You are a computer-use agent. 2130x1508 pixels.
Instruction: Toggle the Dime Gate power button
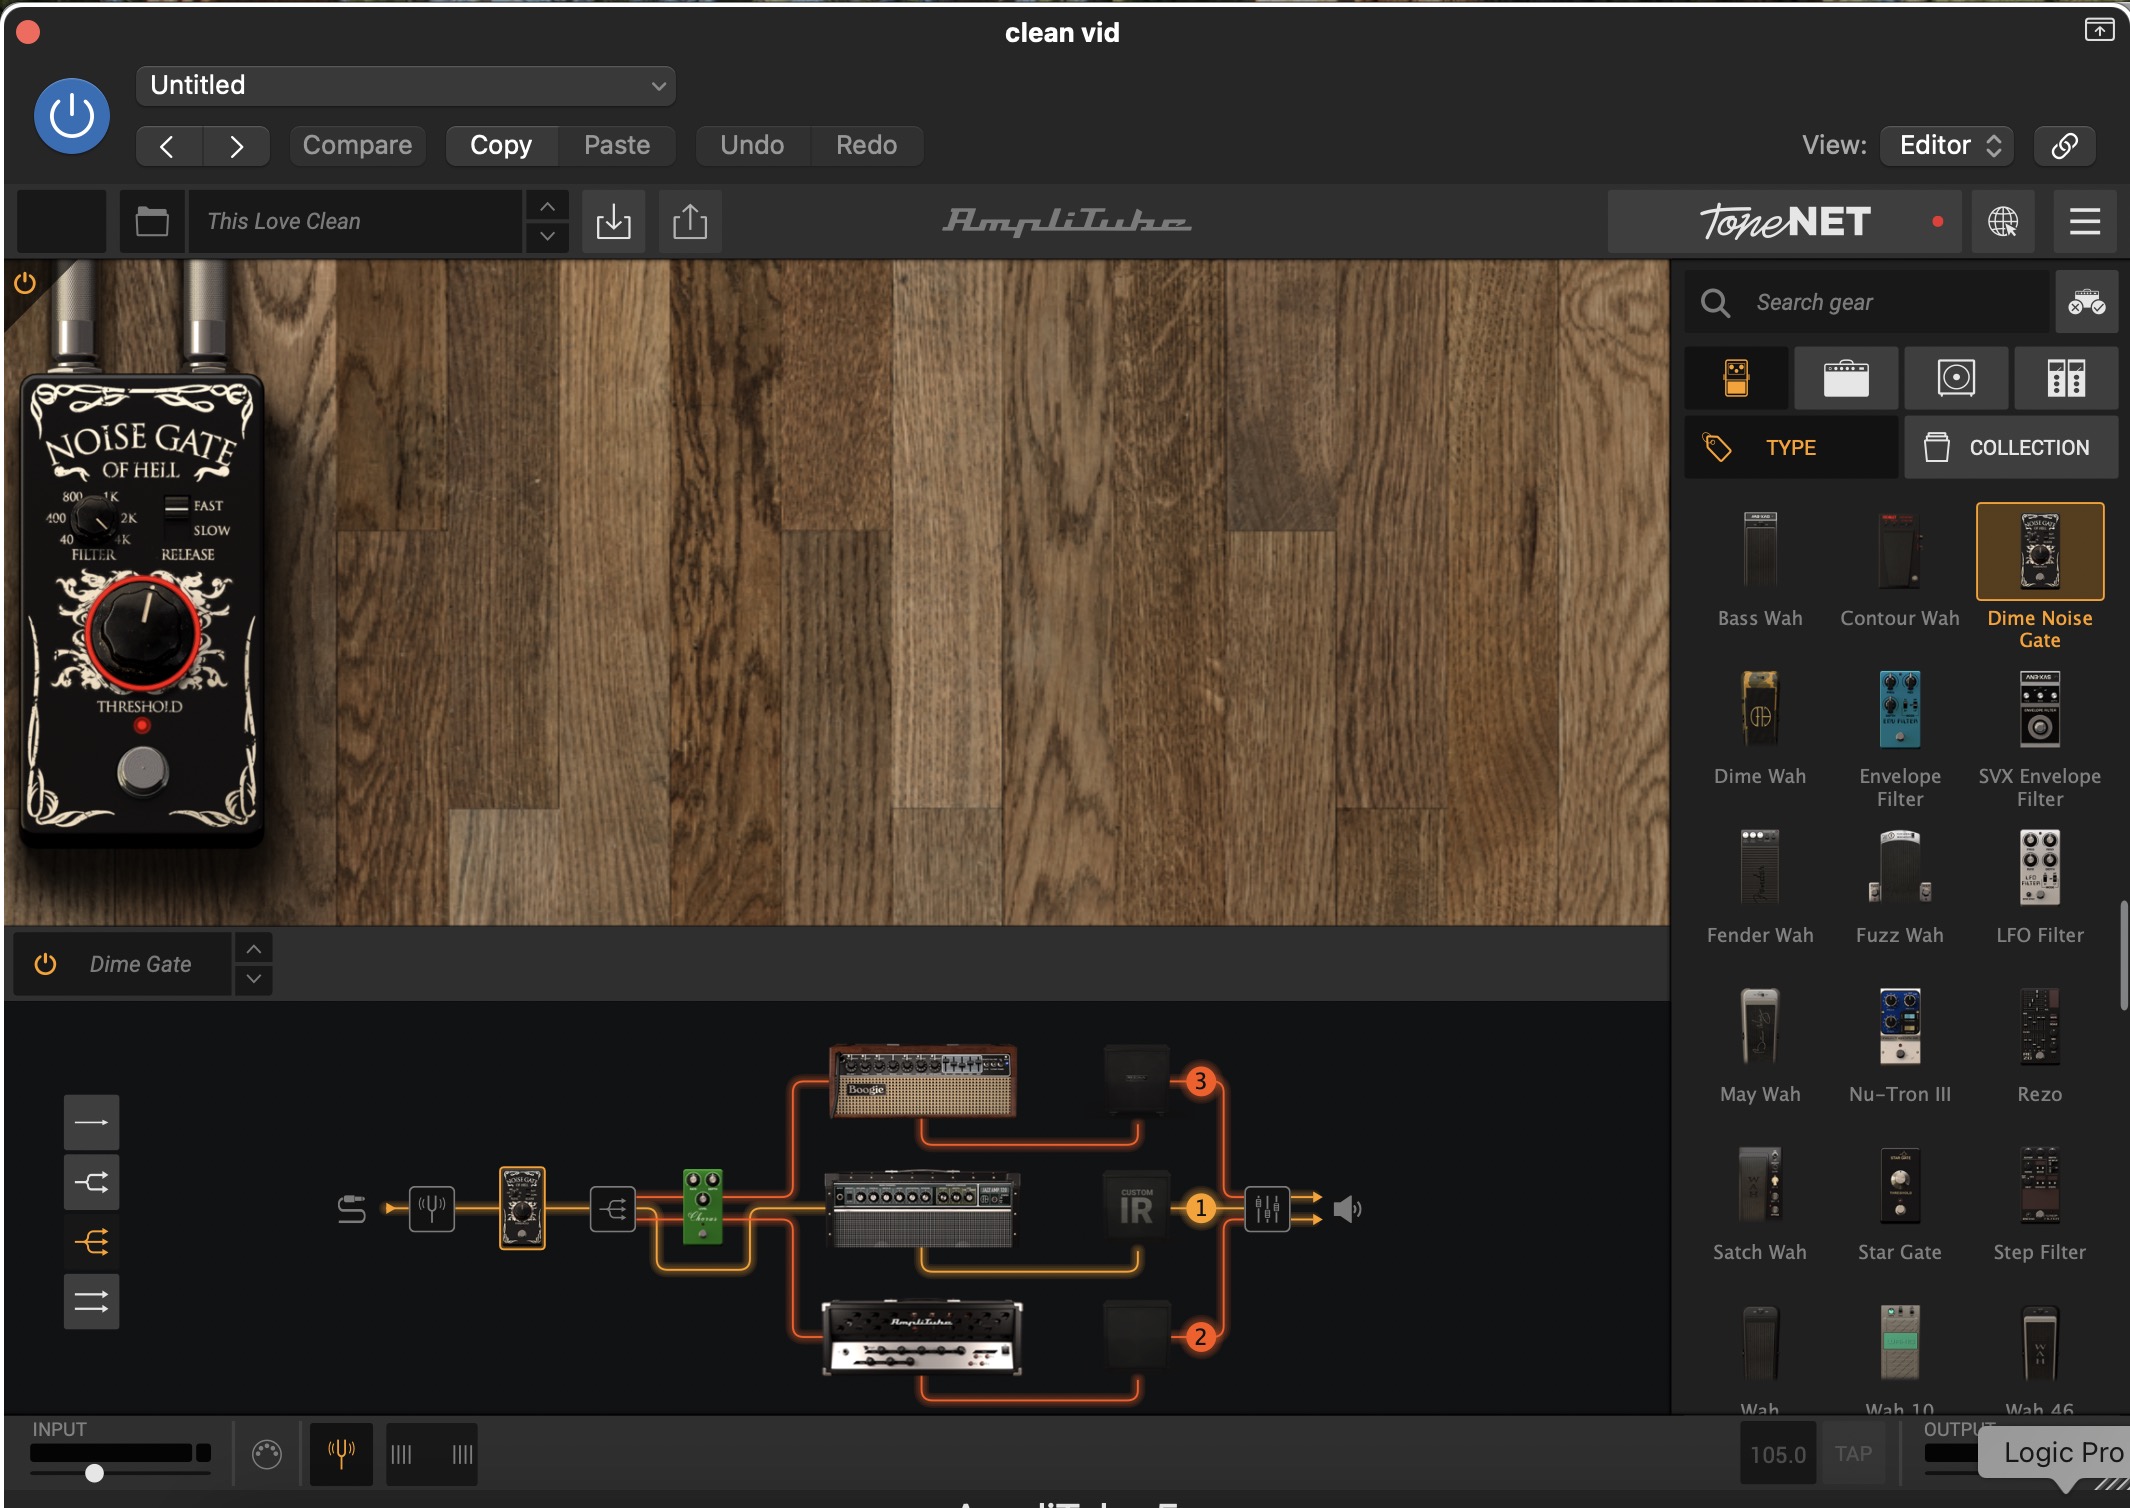45,964
